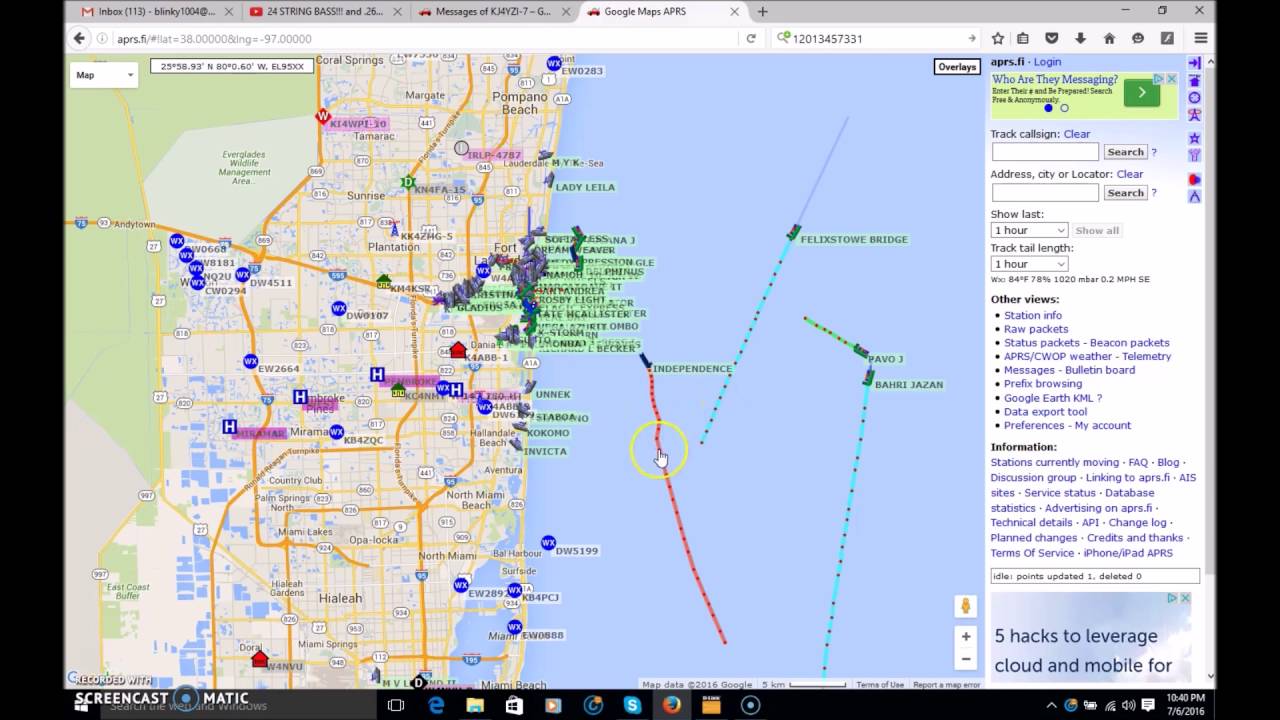This screenshot has width=1280, height=720.
Task: Click the smiley face toolbar icon
Action: [x=1138, y=38]
